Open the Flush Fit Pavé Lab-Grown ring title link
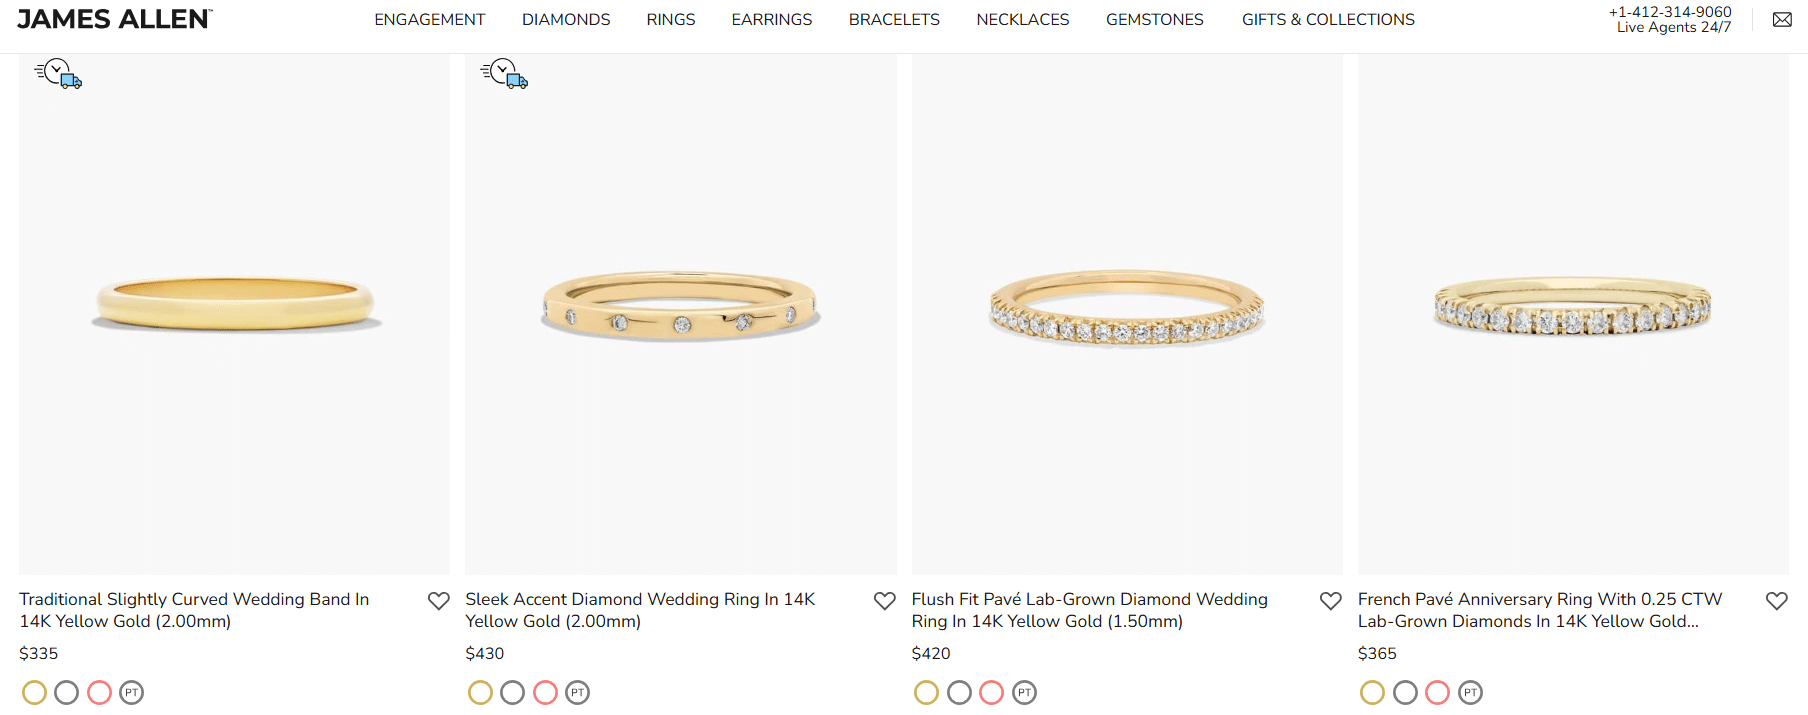1808x715 pixels. point(1089,610)
